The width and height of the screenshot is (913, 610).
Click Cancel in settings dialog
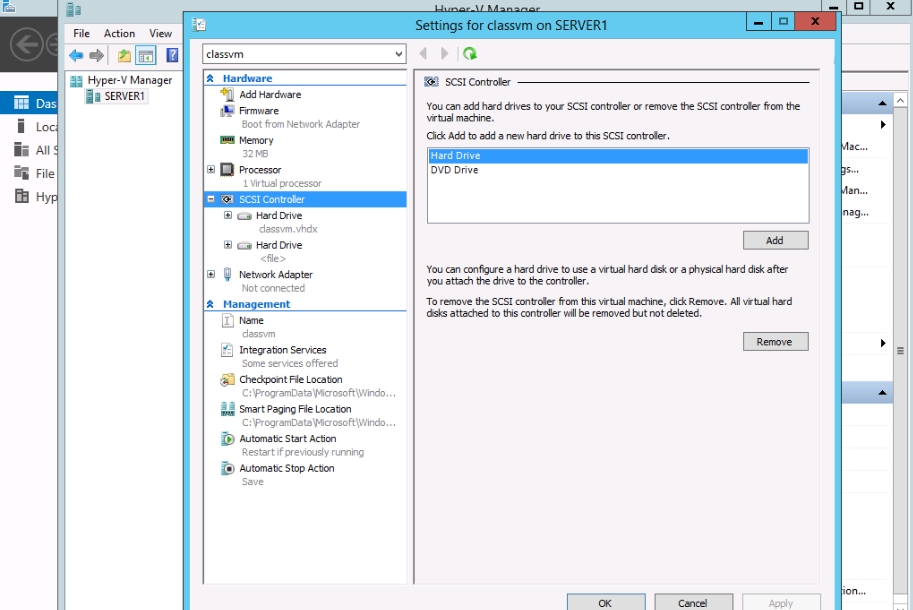693,602
